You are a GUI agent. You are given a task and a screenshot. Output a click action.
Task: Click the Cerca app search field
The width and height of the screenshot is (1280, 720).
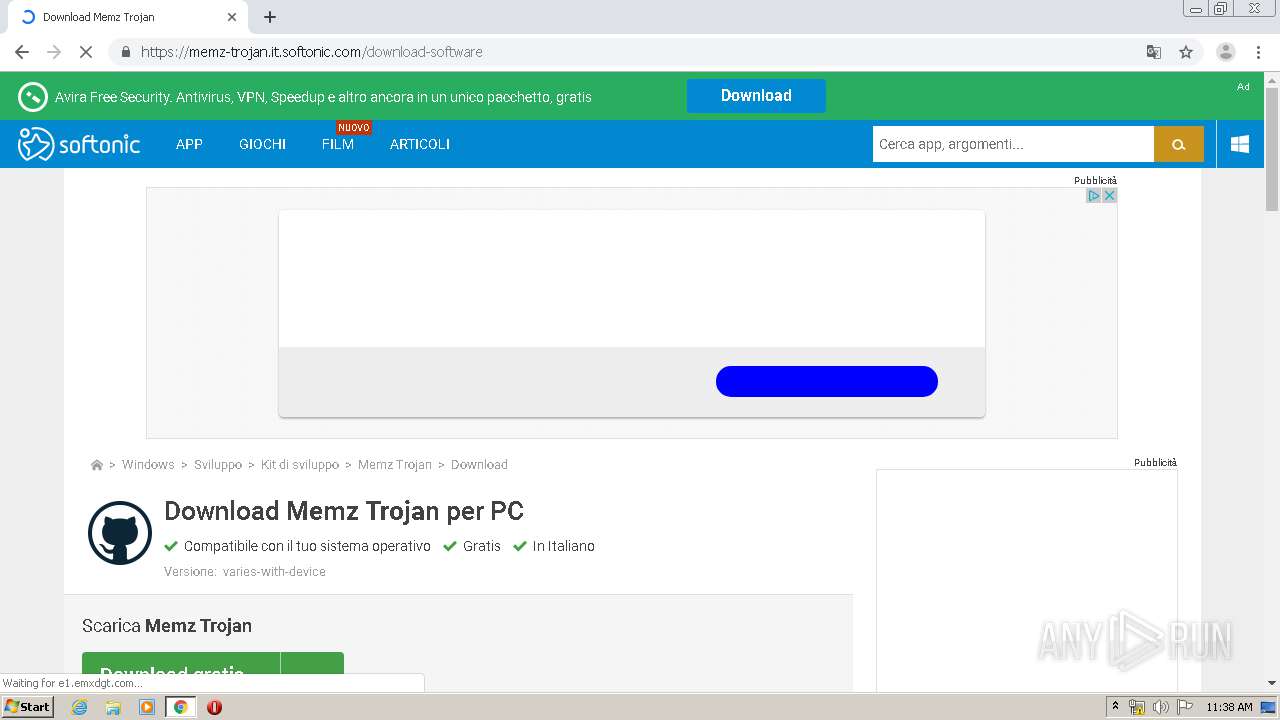point(1013,144)
